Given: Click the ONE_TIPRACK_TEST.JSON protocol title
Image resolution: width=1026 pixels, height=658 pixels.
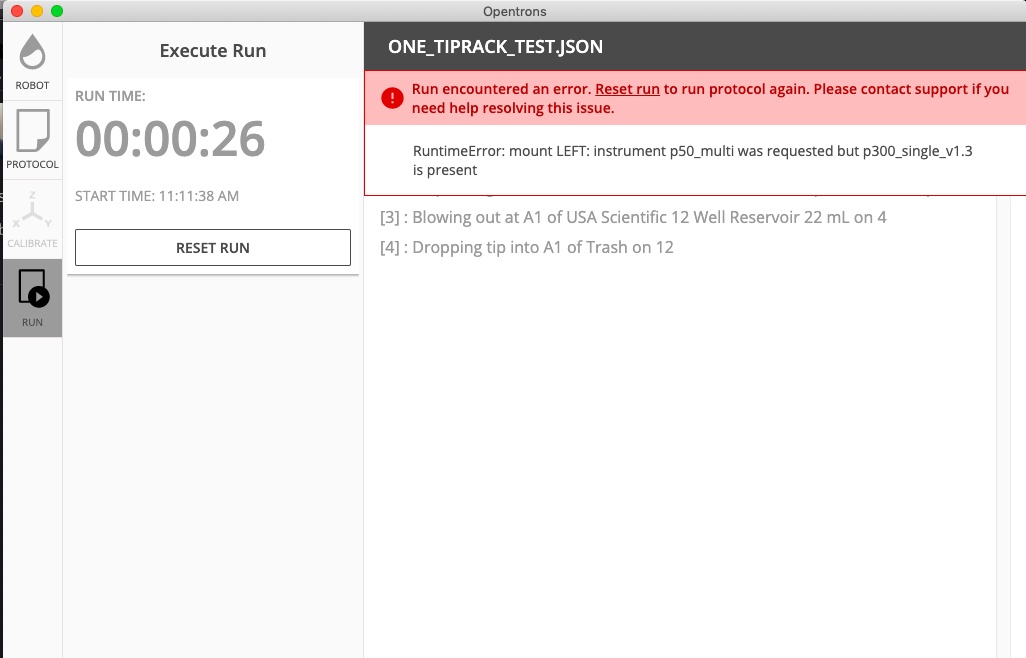Looking at the screenshot, I should [495, 47].
